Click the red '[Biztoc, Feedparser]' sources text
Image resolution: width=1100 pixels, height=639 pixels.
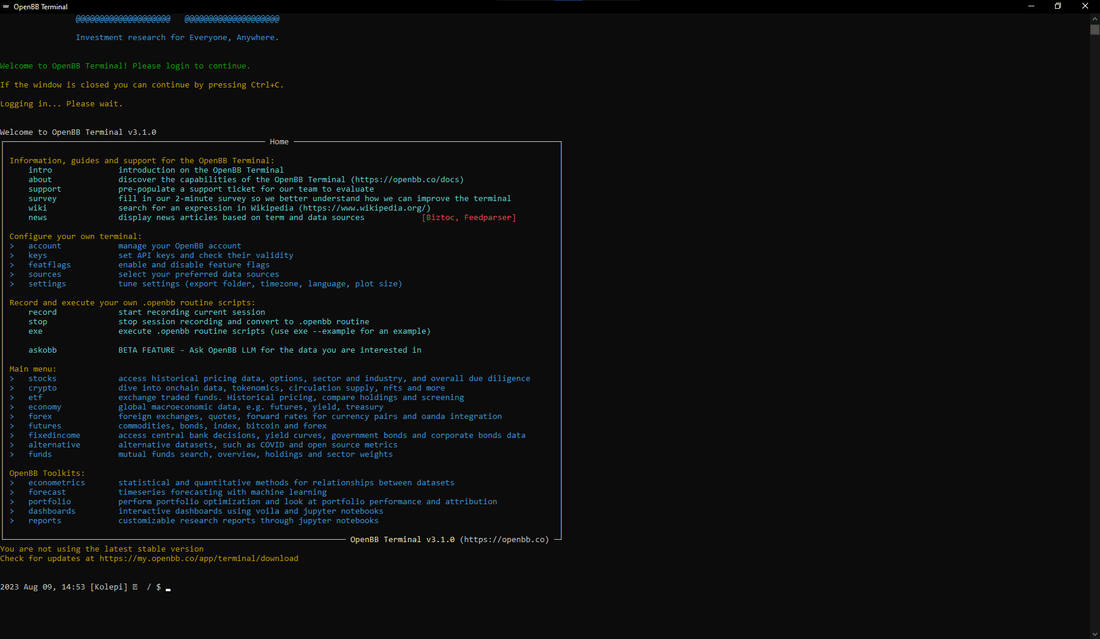(469, 217)
